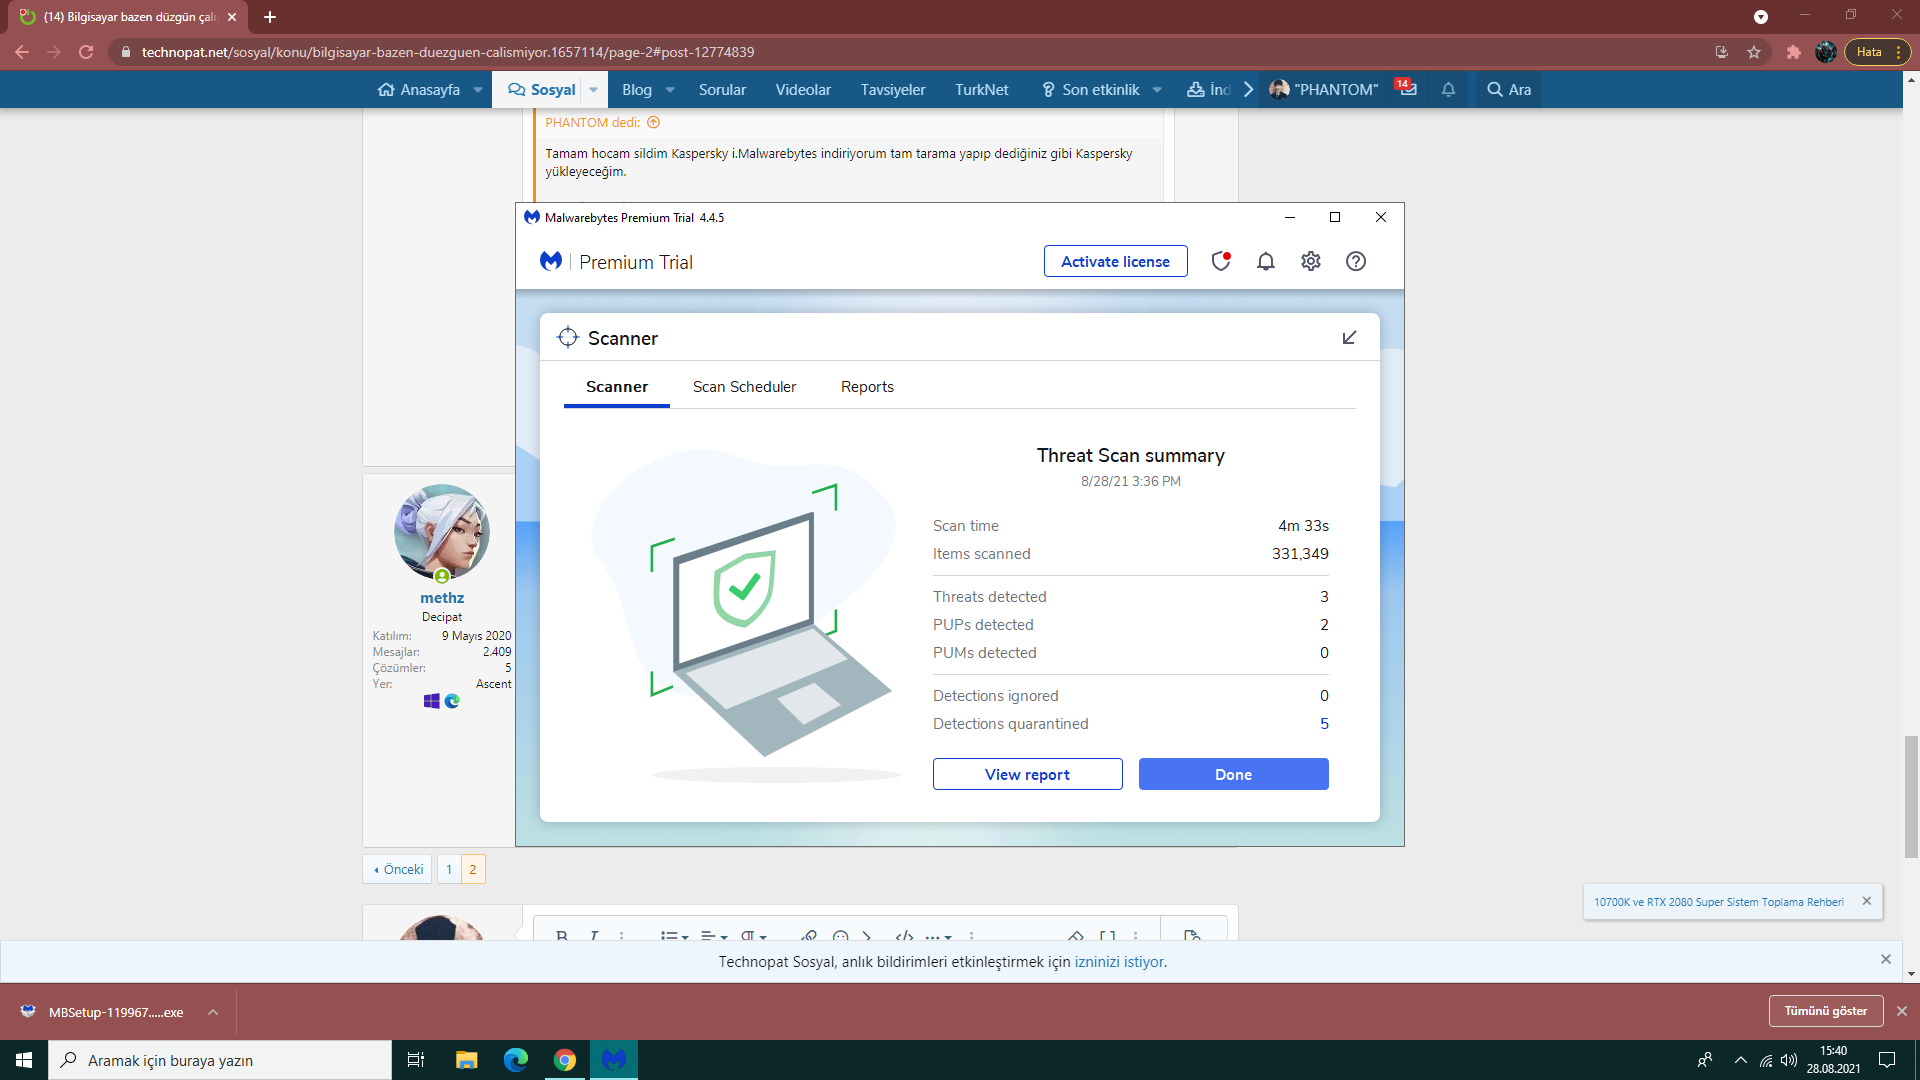Open Chrome extensions puzzle icon

point(1793,52)
